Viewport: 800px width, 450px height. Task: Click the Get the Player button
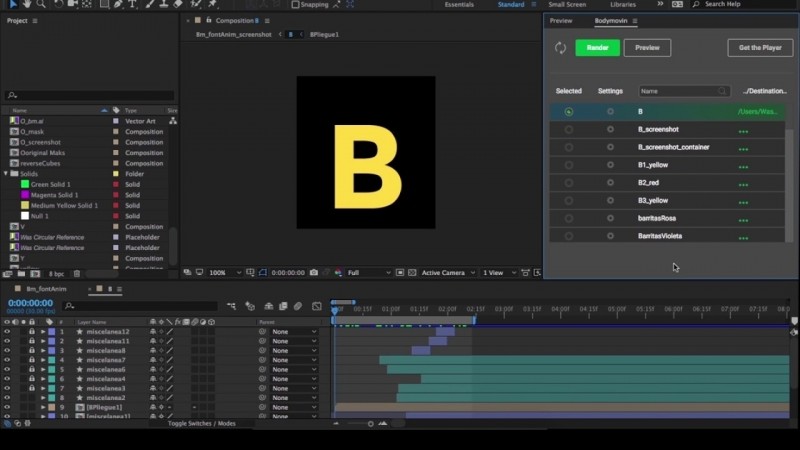pyautogui.click(x=760, y=48)
